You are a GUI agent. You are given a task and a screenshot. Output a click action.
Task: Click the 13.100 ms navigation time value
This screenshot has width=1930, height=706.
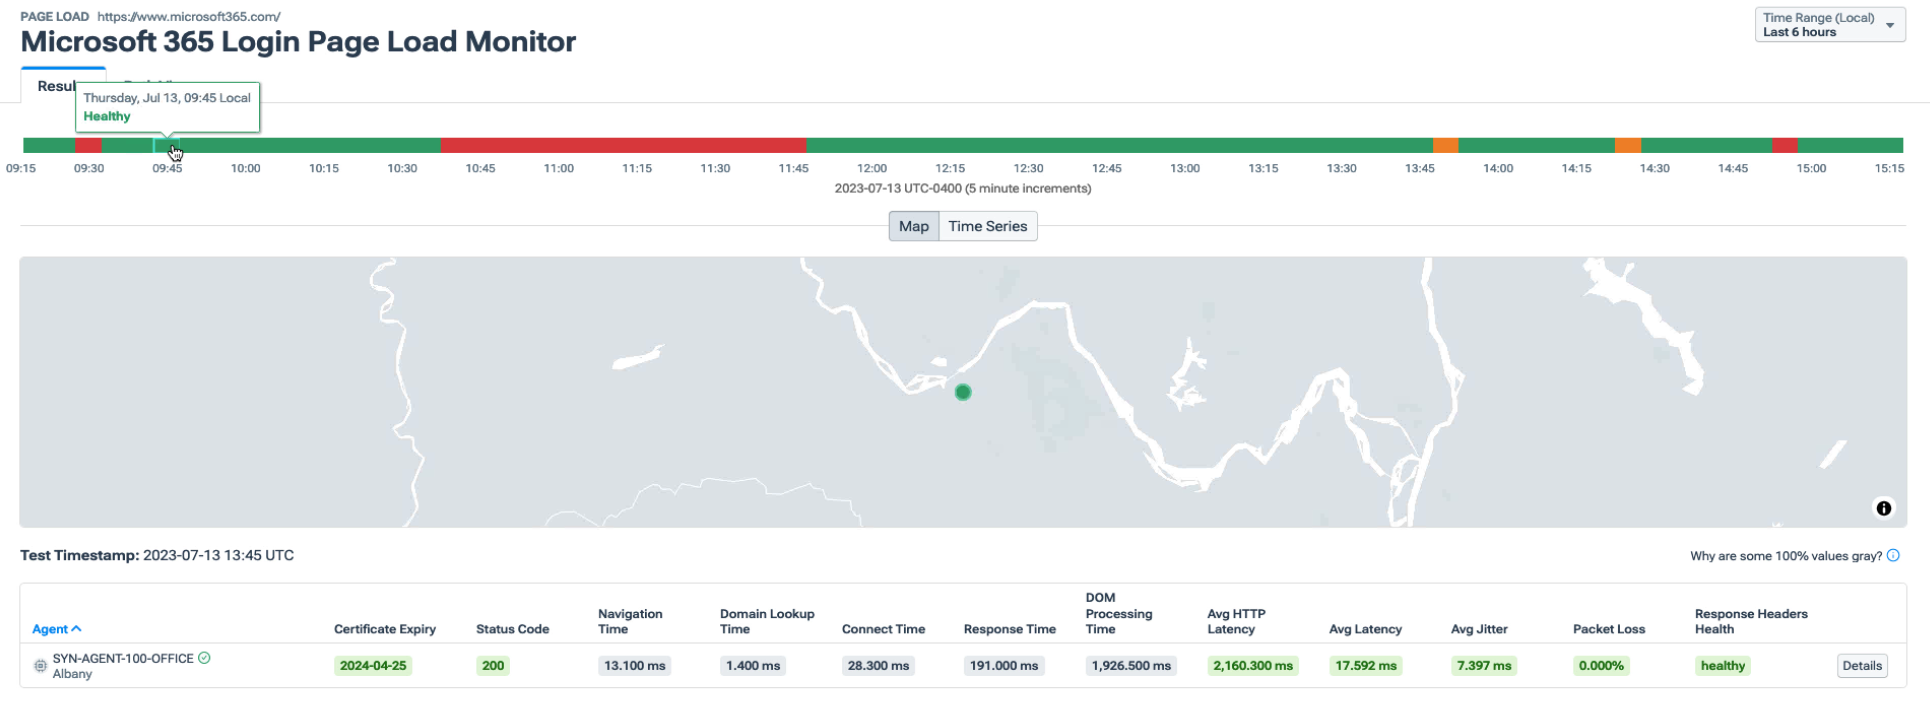click(635, 666)
